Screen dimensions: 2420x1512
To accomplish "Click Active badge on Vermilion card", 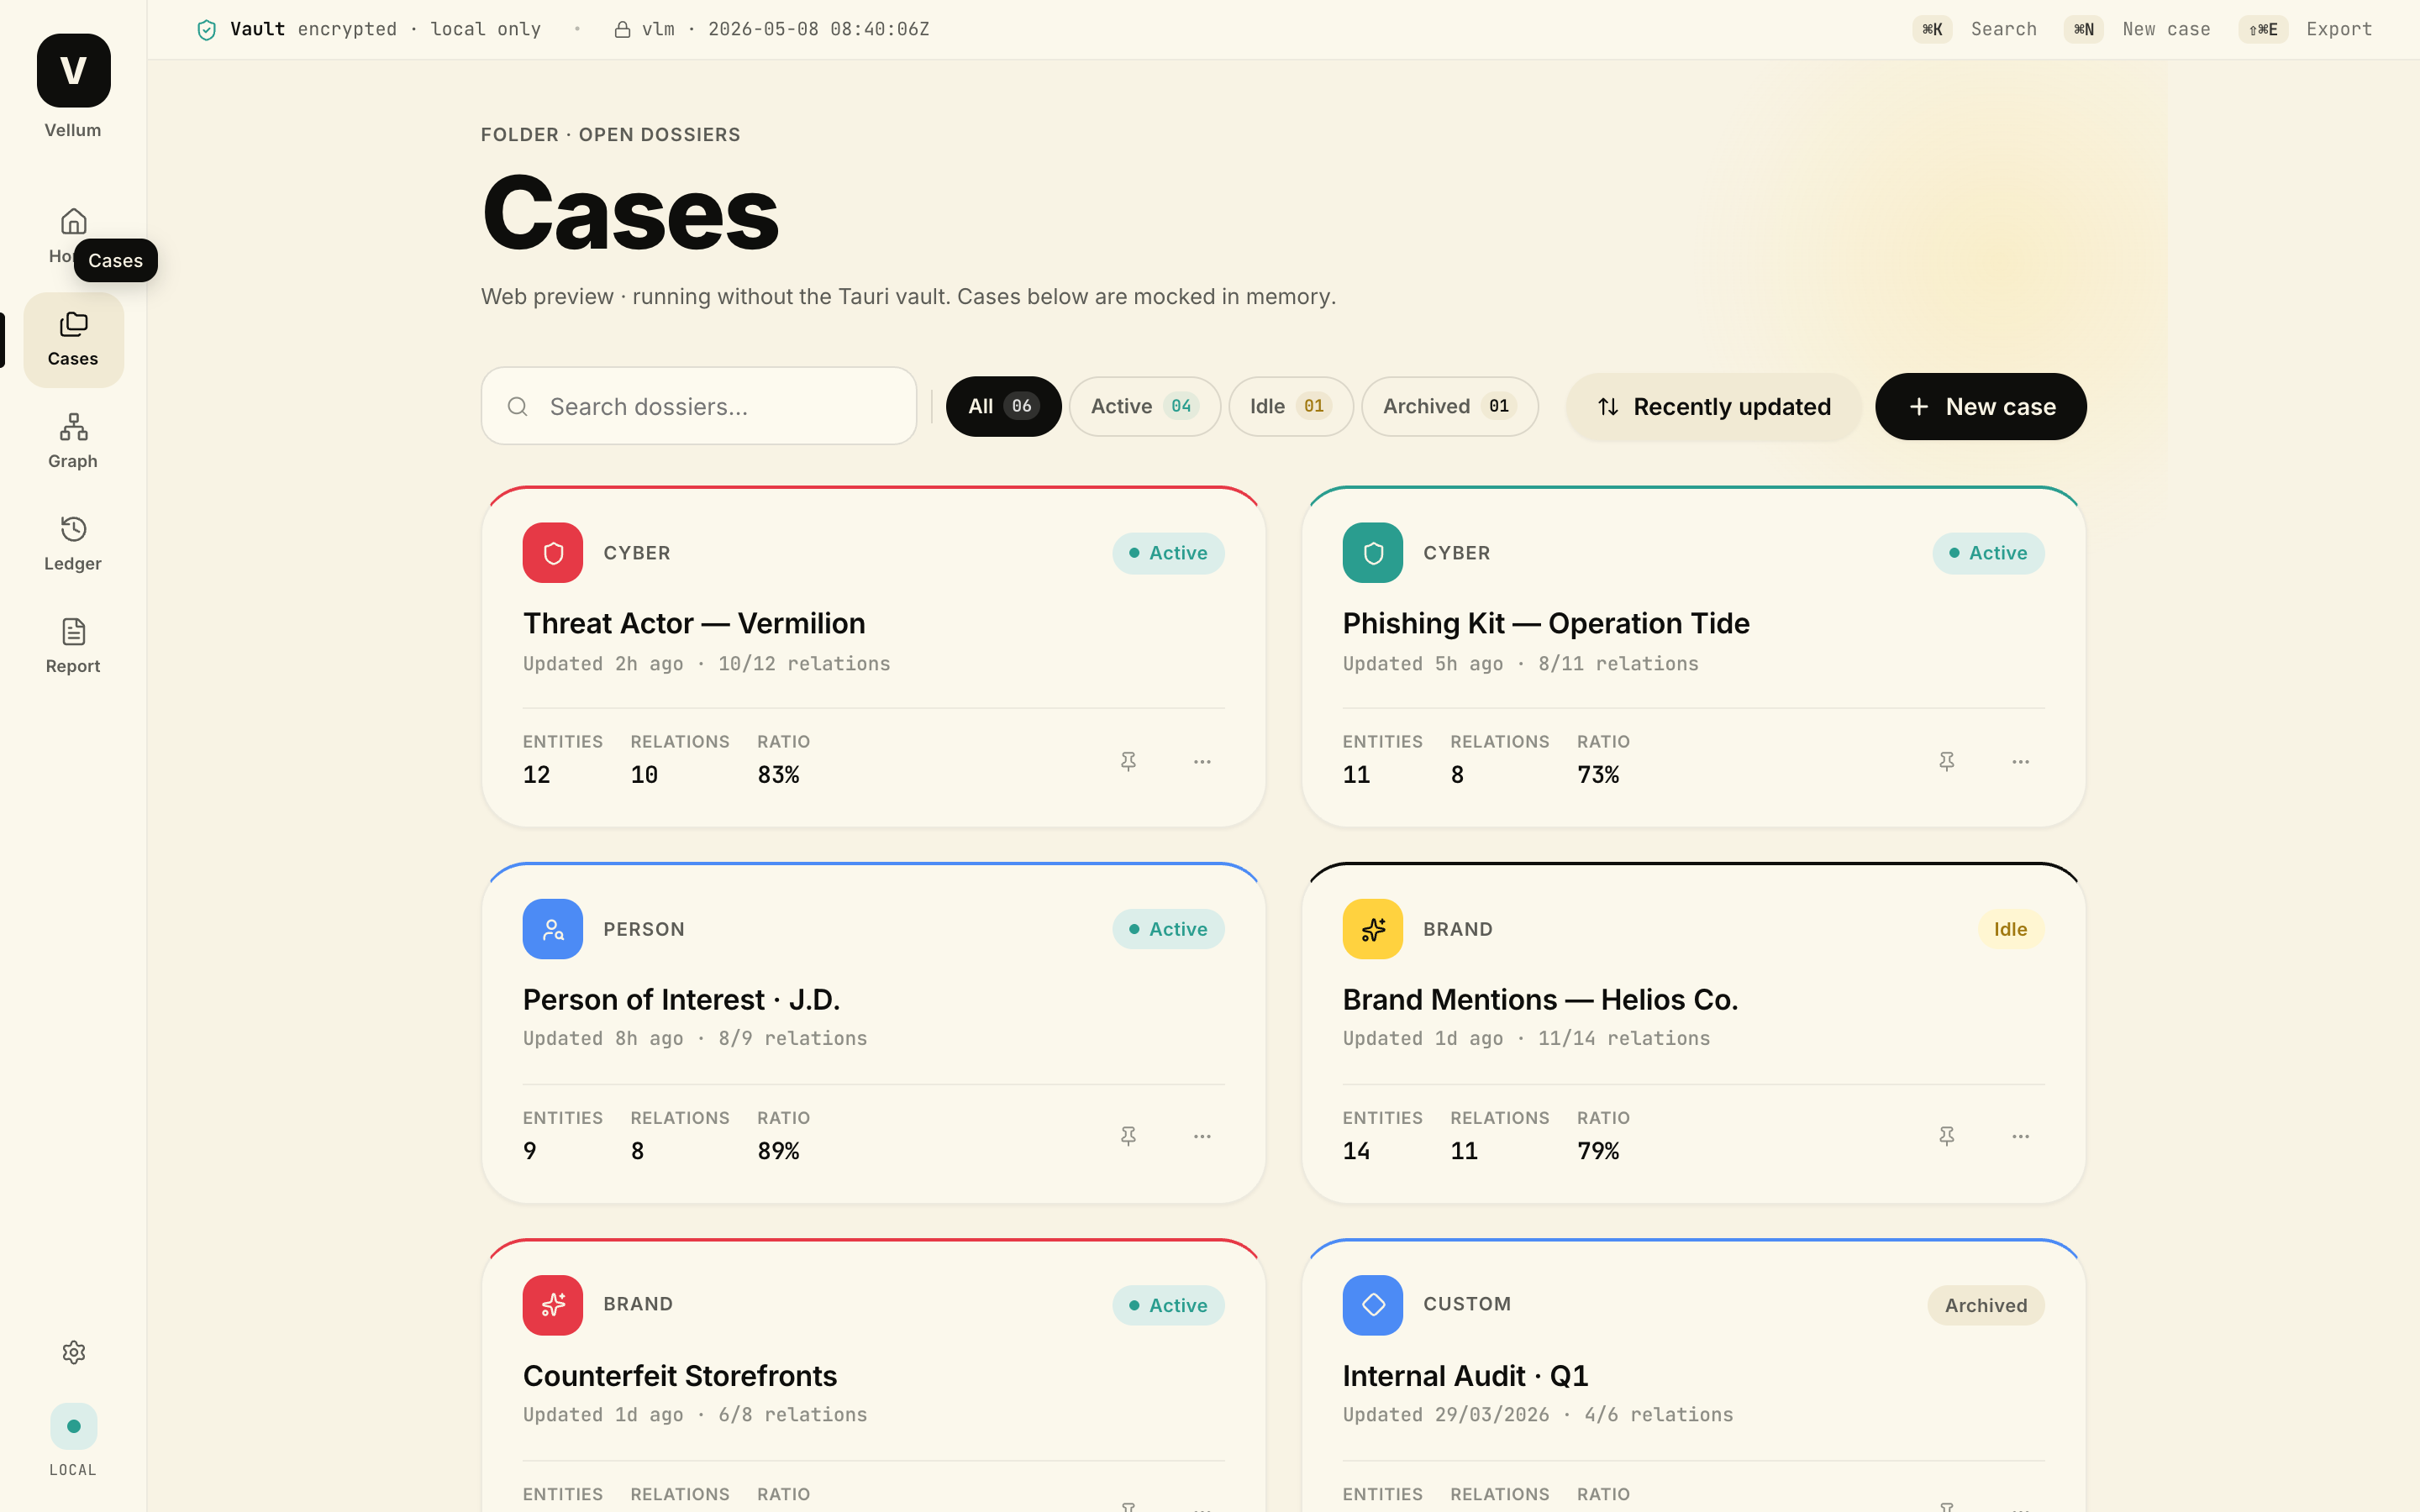I will pos(1168,553).
